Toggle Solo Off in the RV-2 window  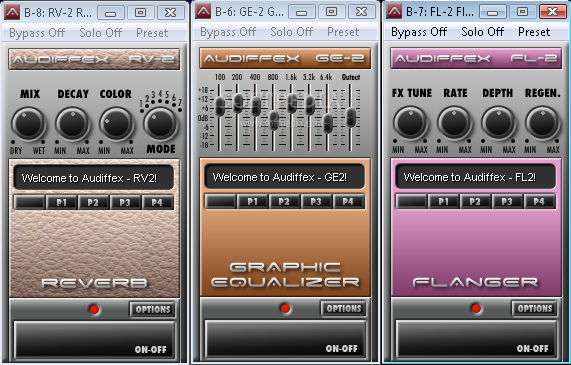pos(101,33)
